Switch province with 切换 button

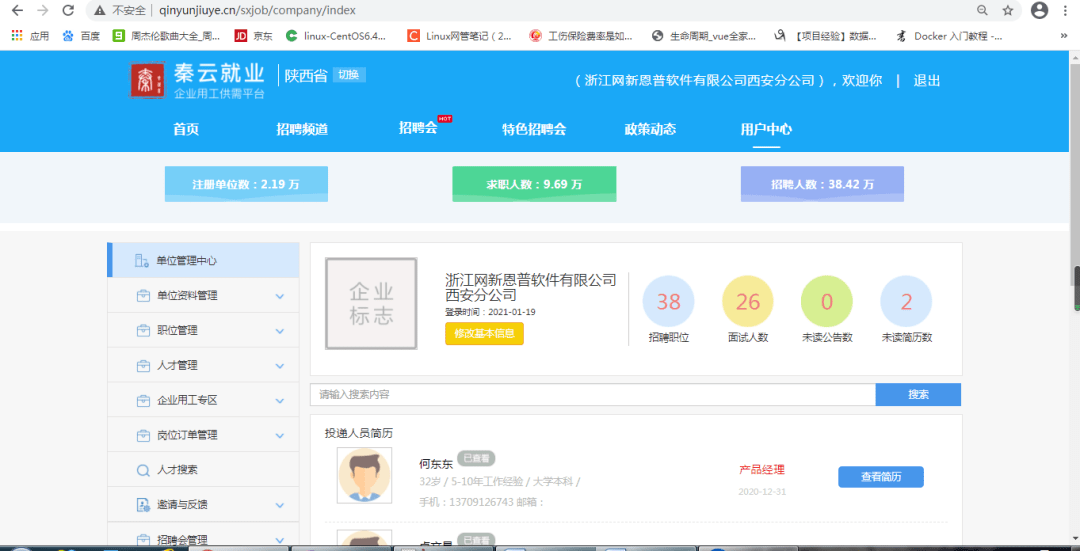349,75
